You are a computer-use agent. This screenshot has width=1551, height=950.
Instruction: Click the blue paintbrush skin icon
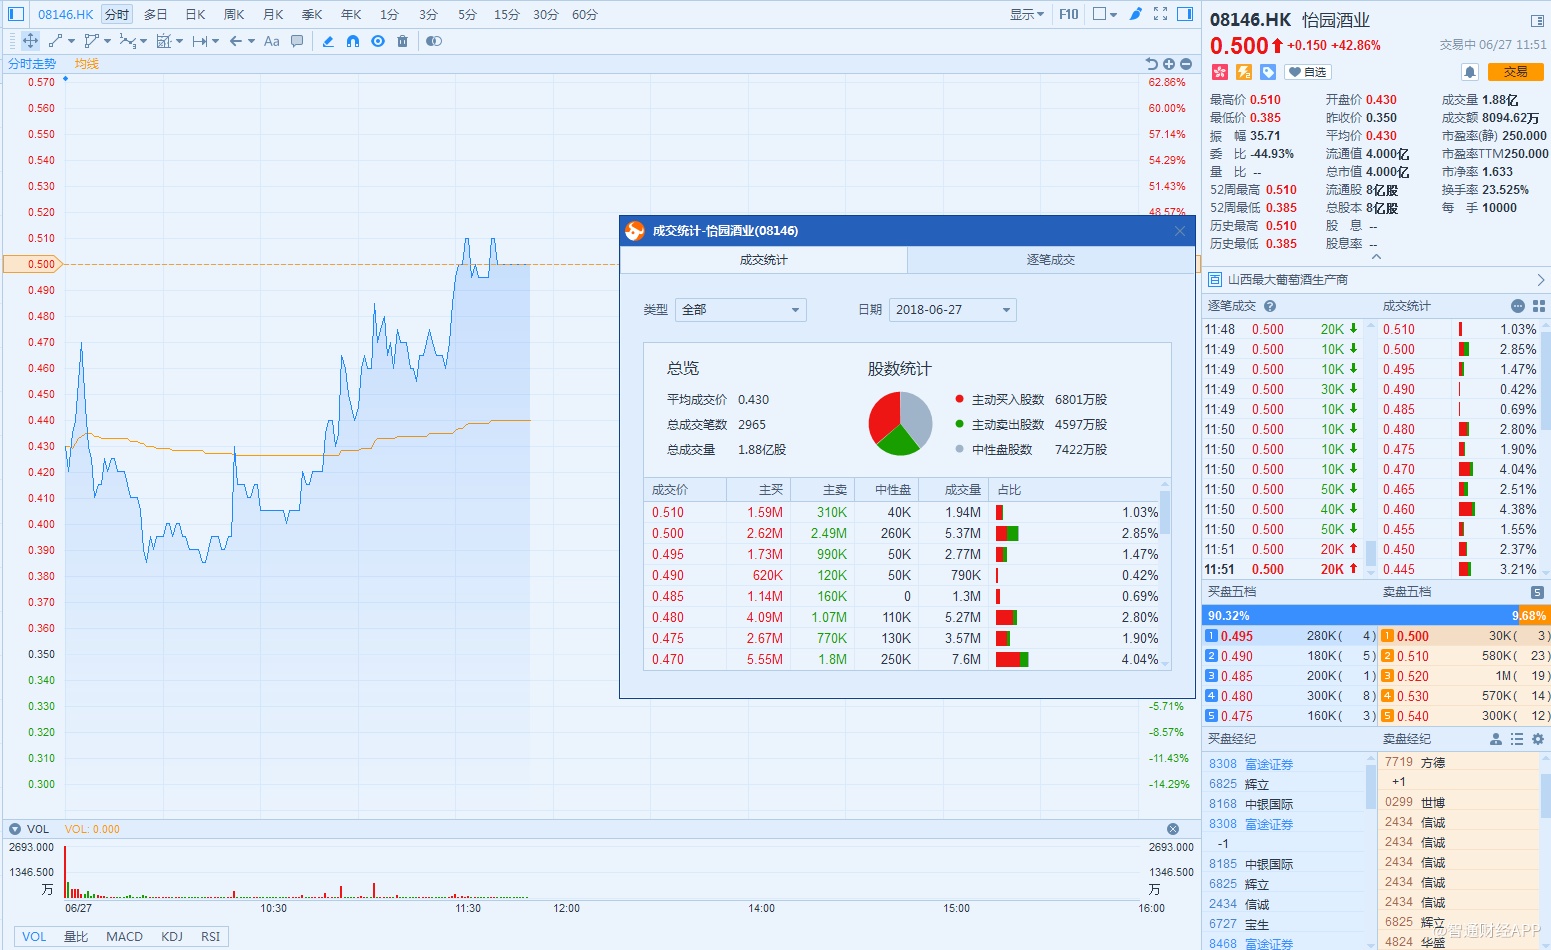click(1135, 14)
